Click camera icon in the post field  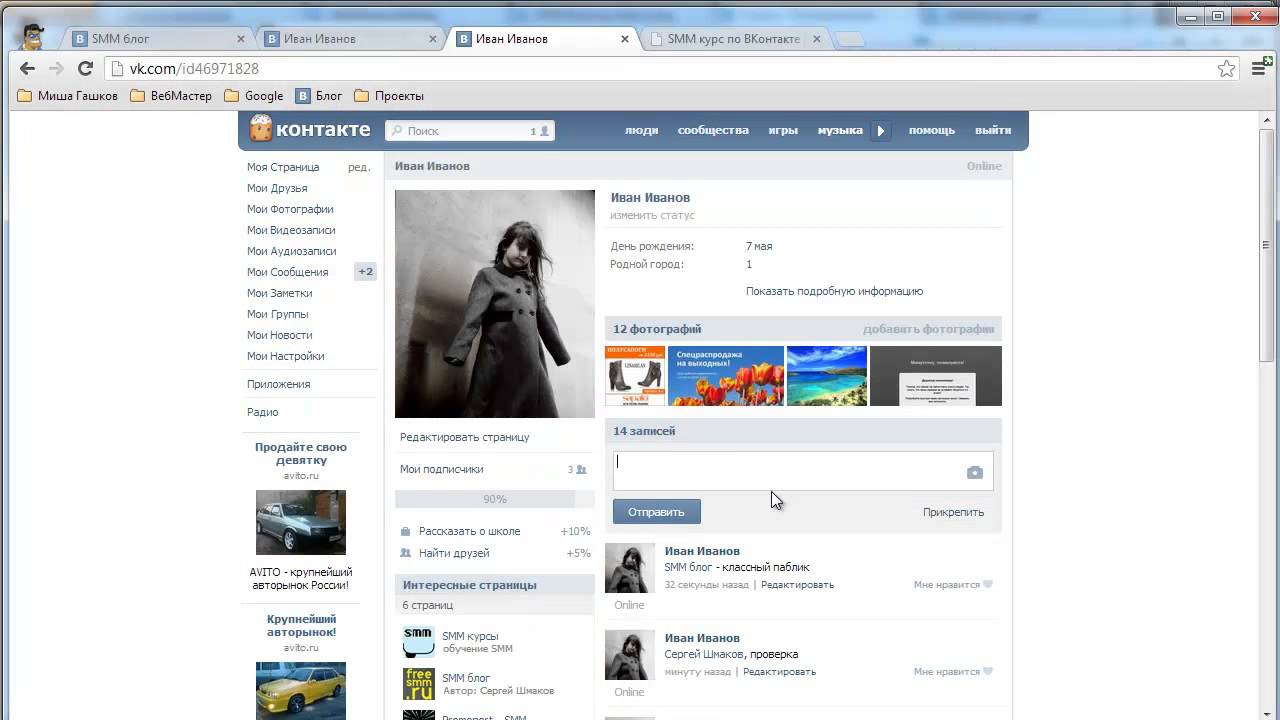point(974,472)
